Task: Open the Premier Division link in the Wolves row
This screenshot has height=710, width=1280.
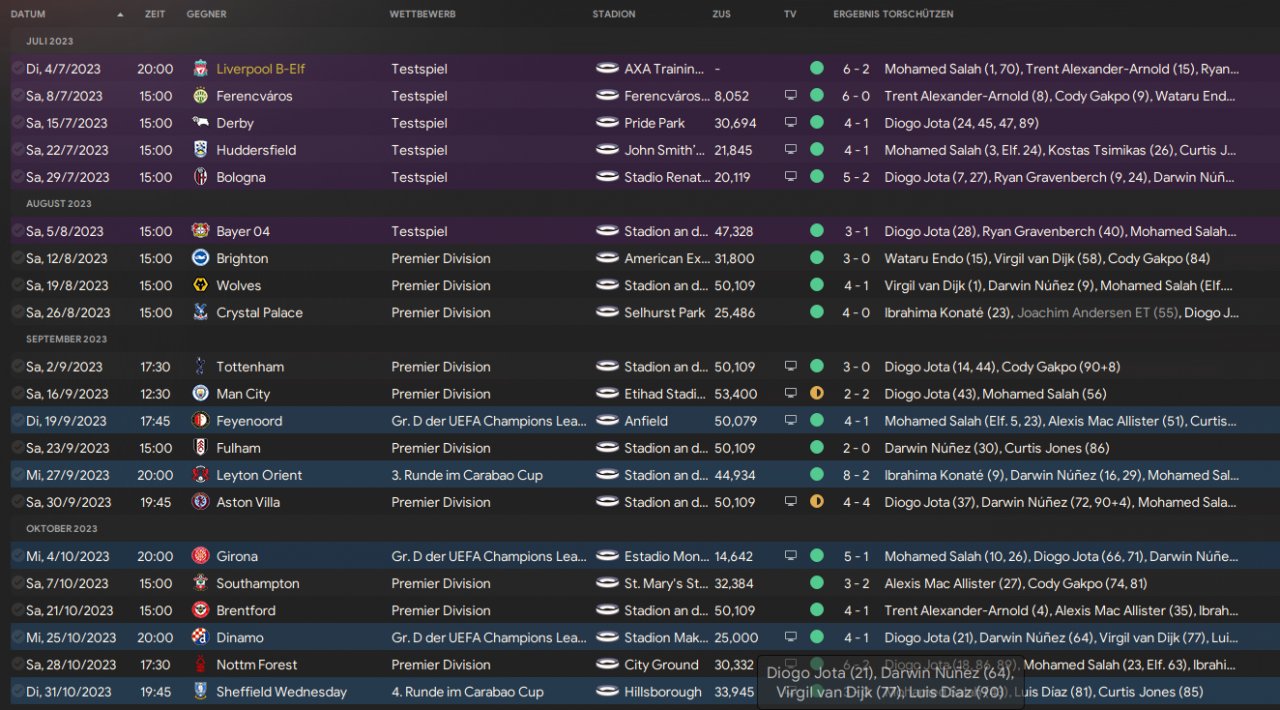Action: [441, 285]
